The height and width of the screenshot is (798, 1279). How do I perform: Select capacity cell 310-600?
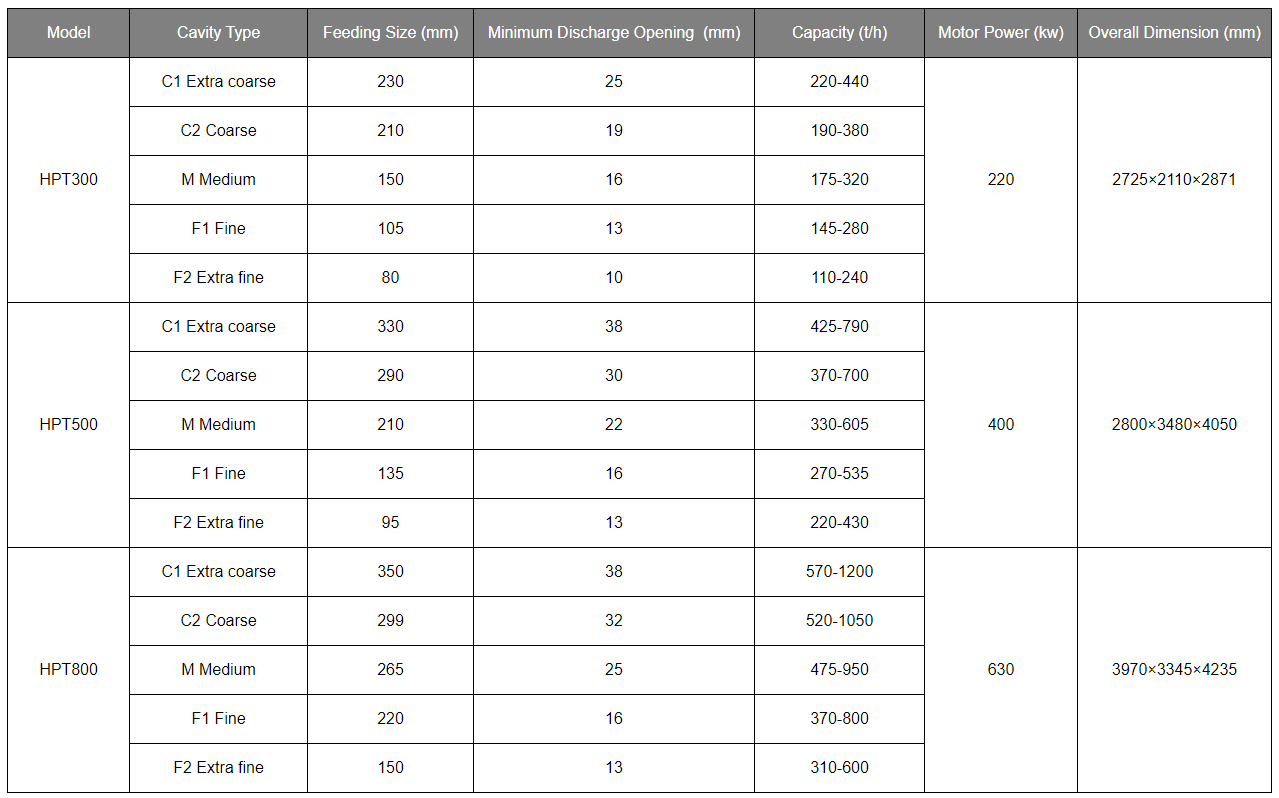[x=839, y=768]
